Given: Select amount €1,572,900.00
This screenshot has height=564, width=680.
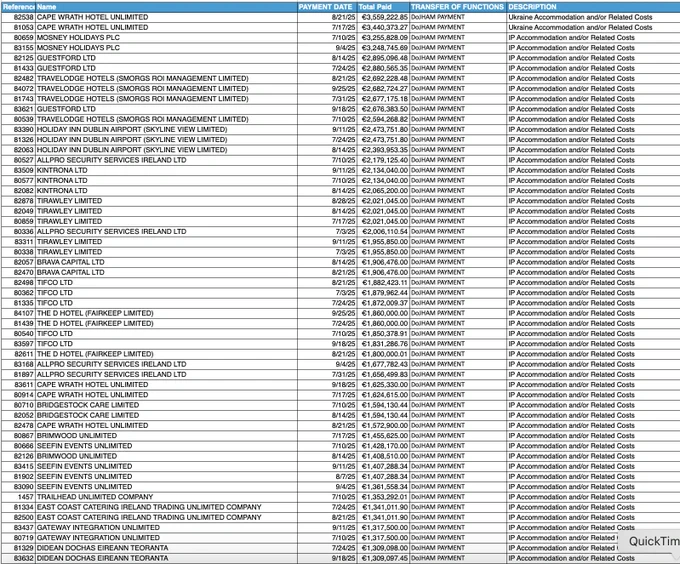Looking at the screenshot, I should 385,425.
